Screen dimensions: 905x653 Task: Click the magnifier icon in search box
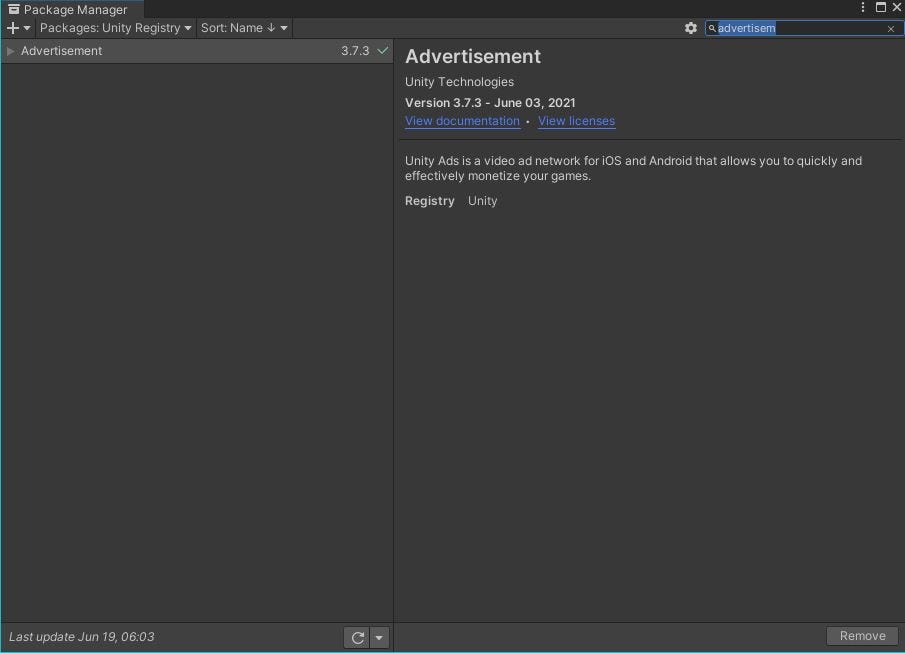pyautogui.click(x=712, y=28)
